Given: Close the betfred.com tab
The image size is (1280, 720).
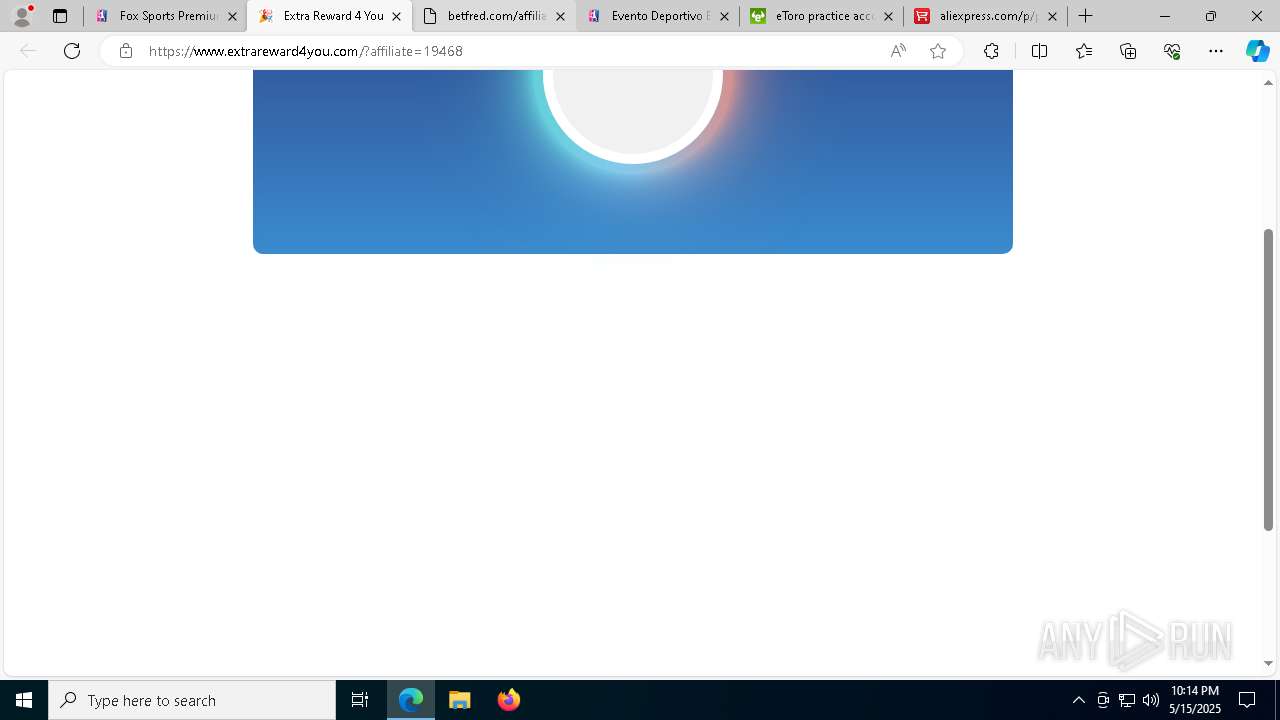Looking at the screenshot, I should tap(560, 17).
